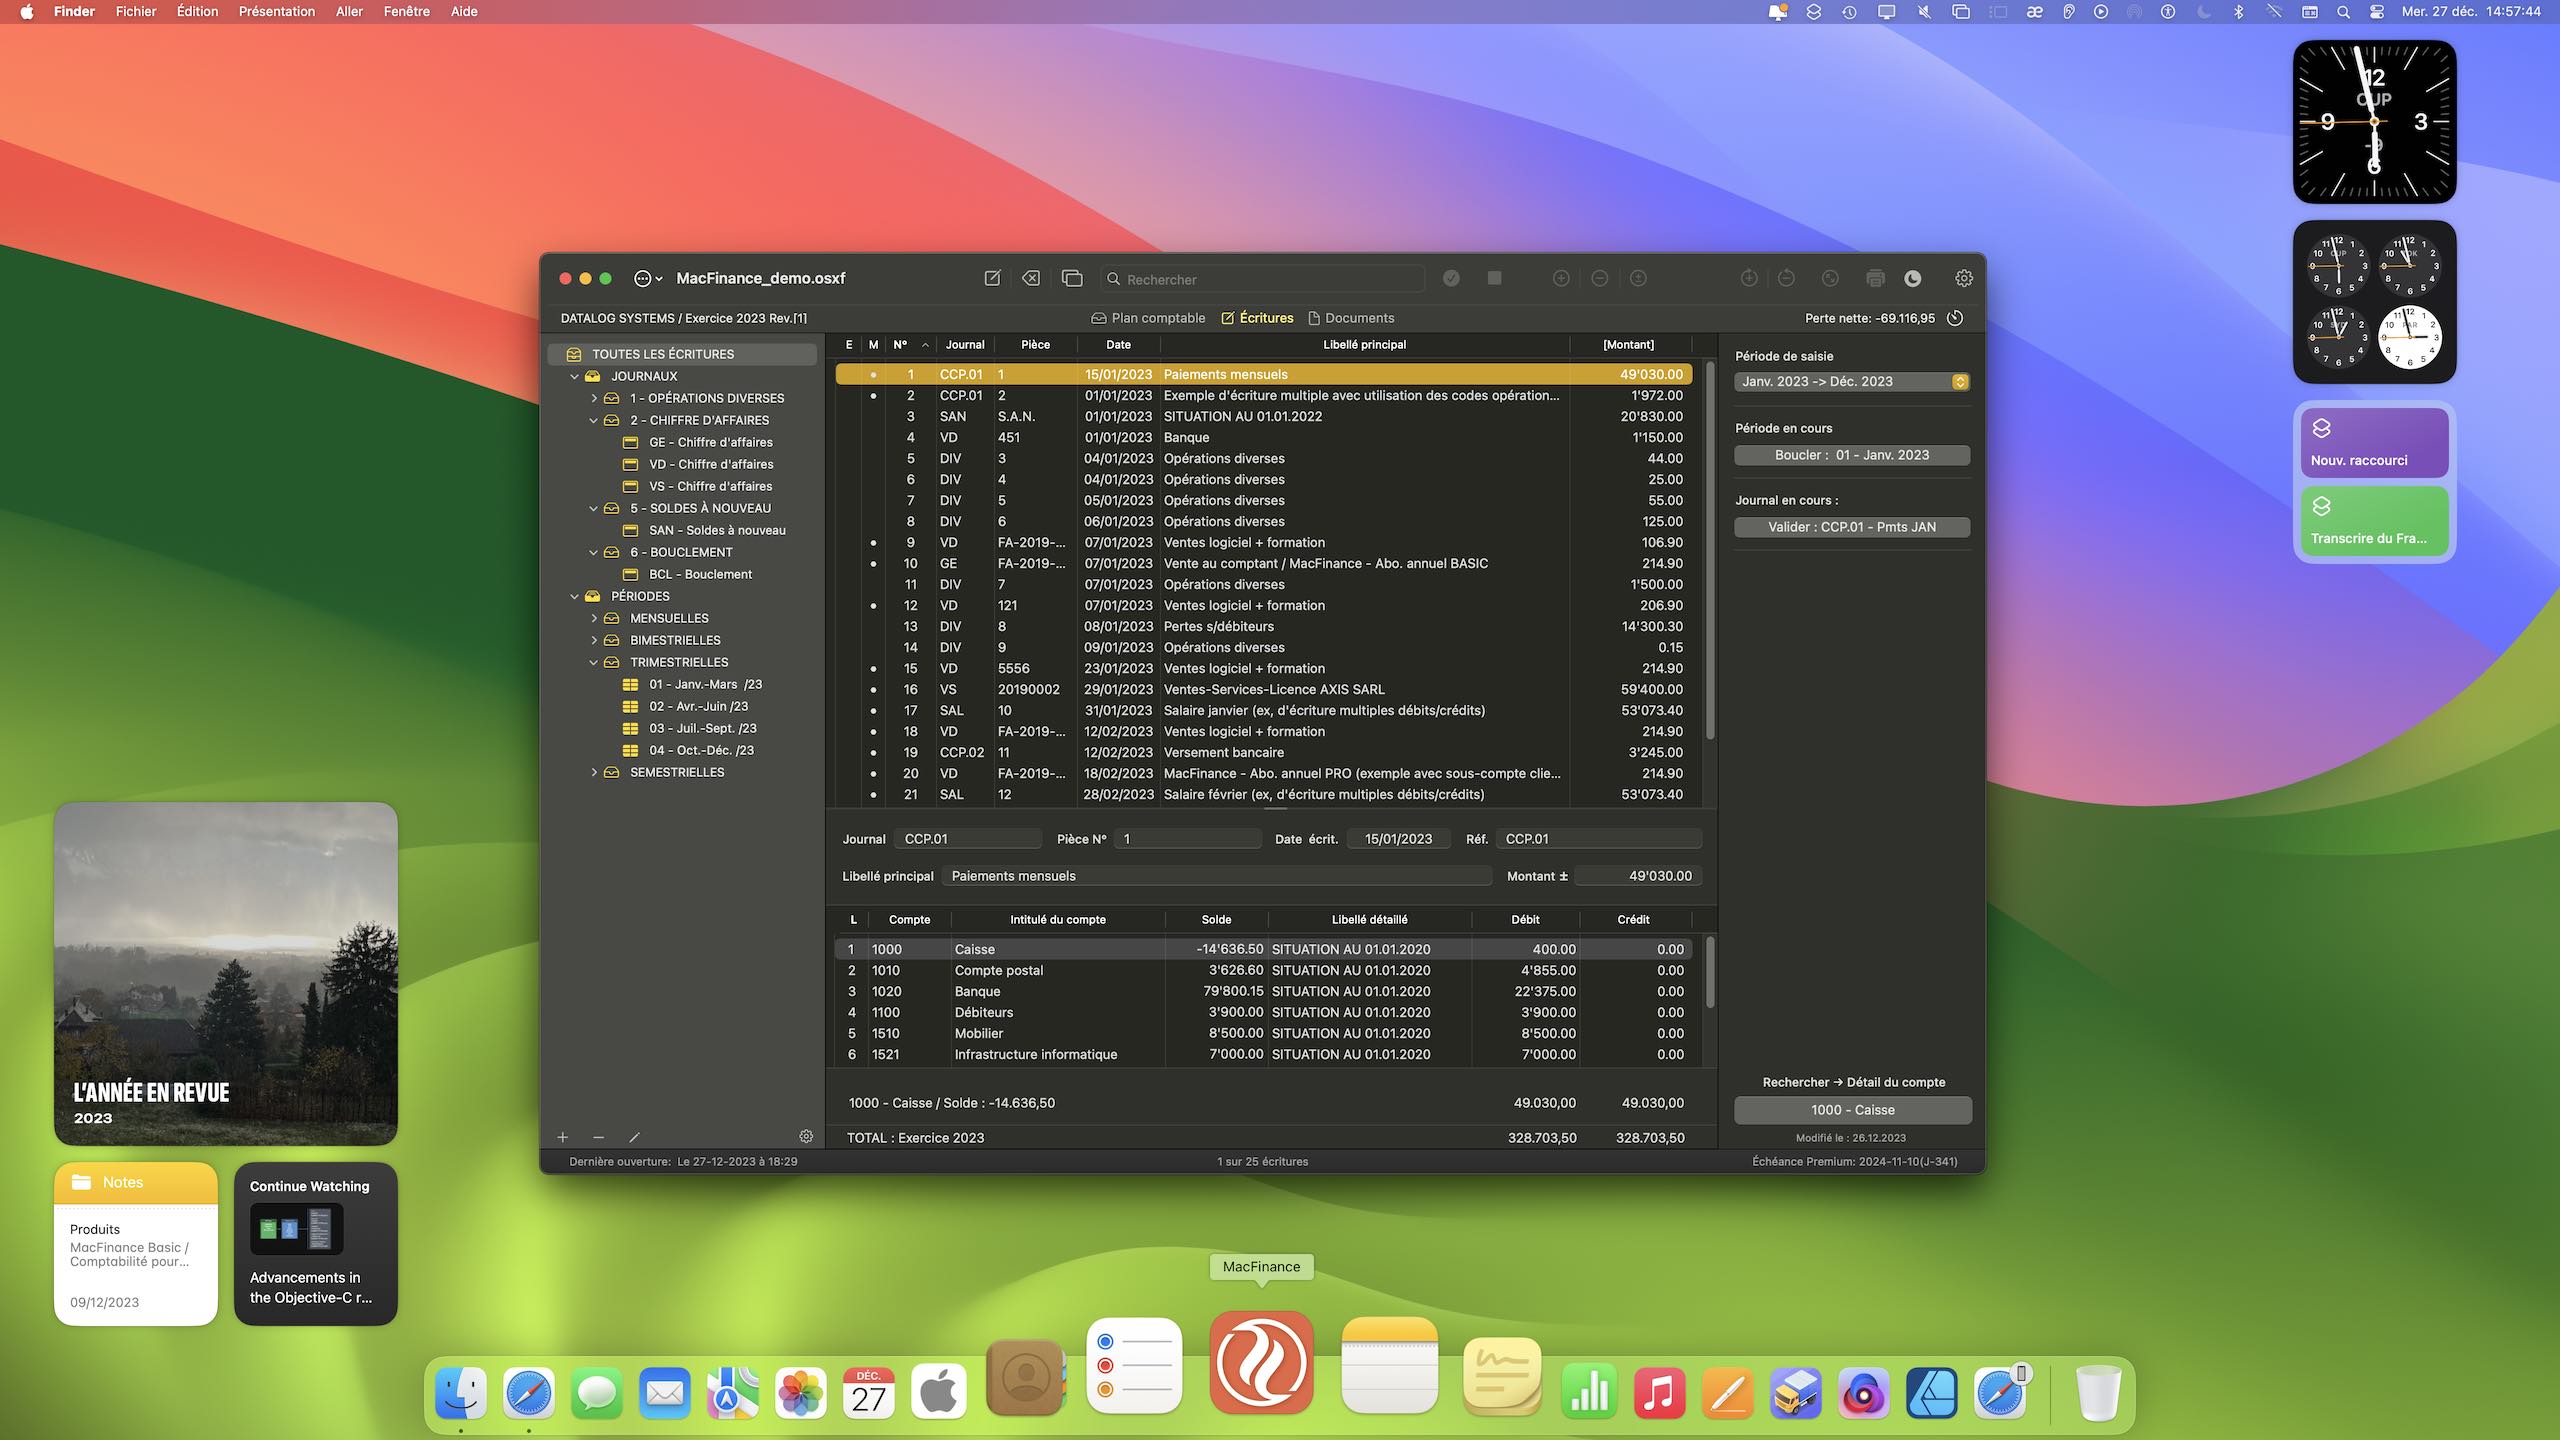Collapse the PÉRIODES tree group

coord(575,596)
